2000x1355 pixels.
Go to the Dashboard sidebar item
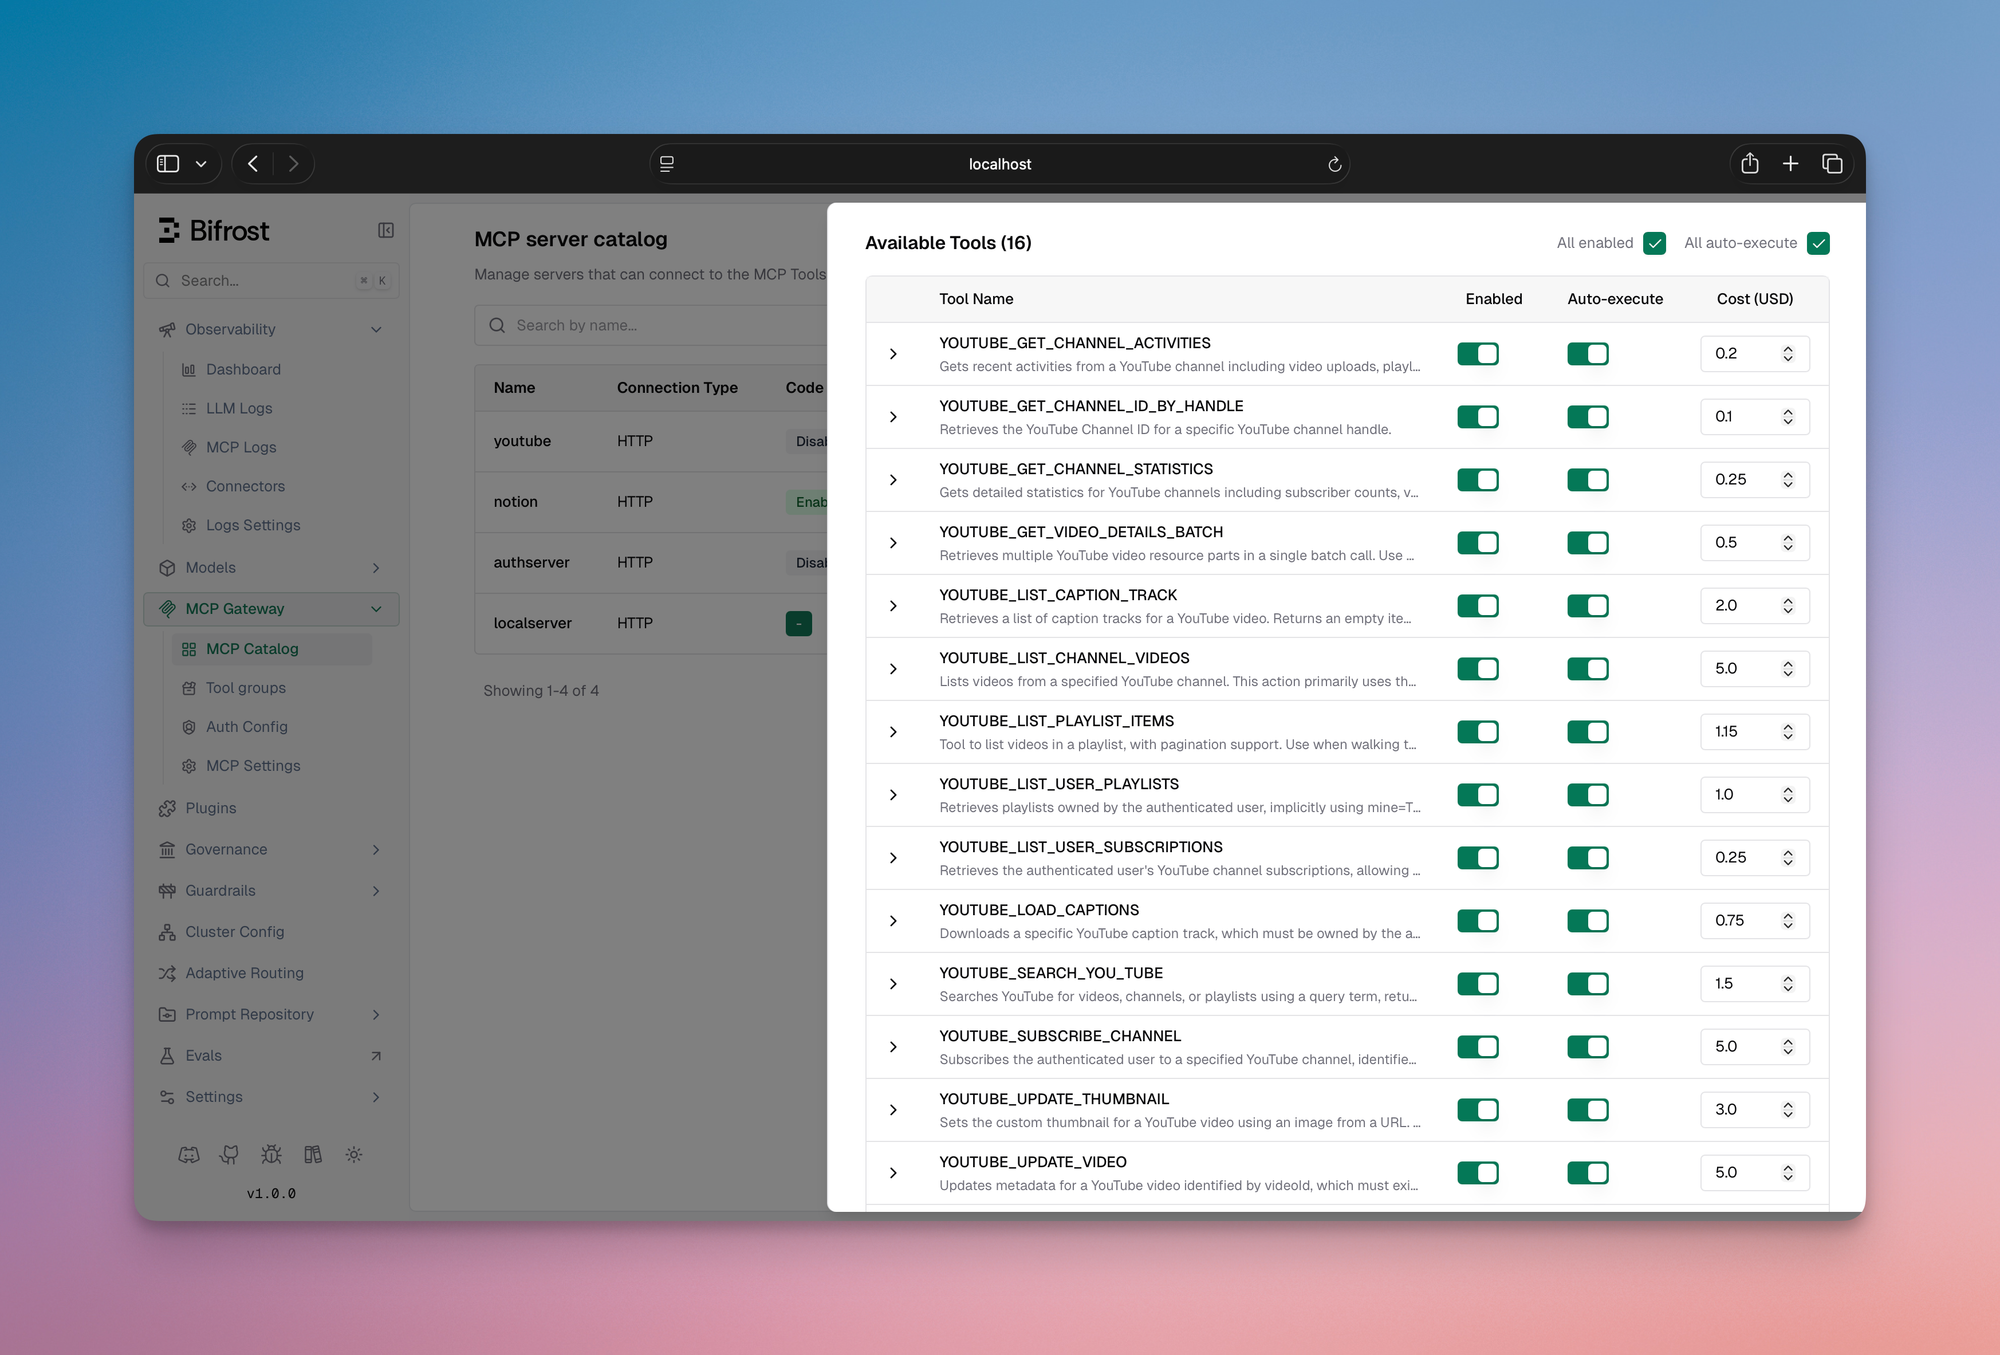tap(243, 369)
